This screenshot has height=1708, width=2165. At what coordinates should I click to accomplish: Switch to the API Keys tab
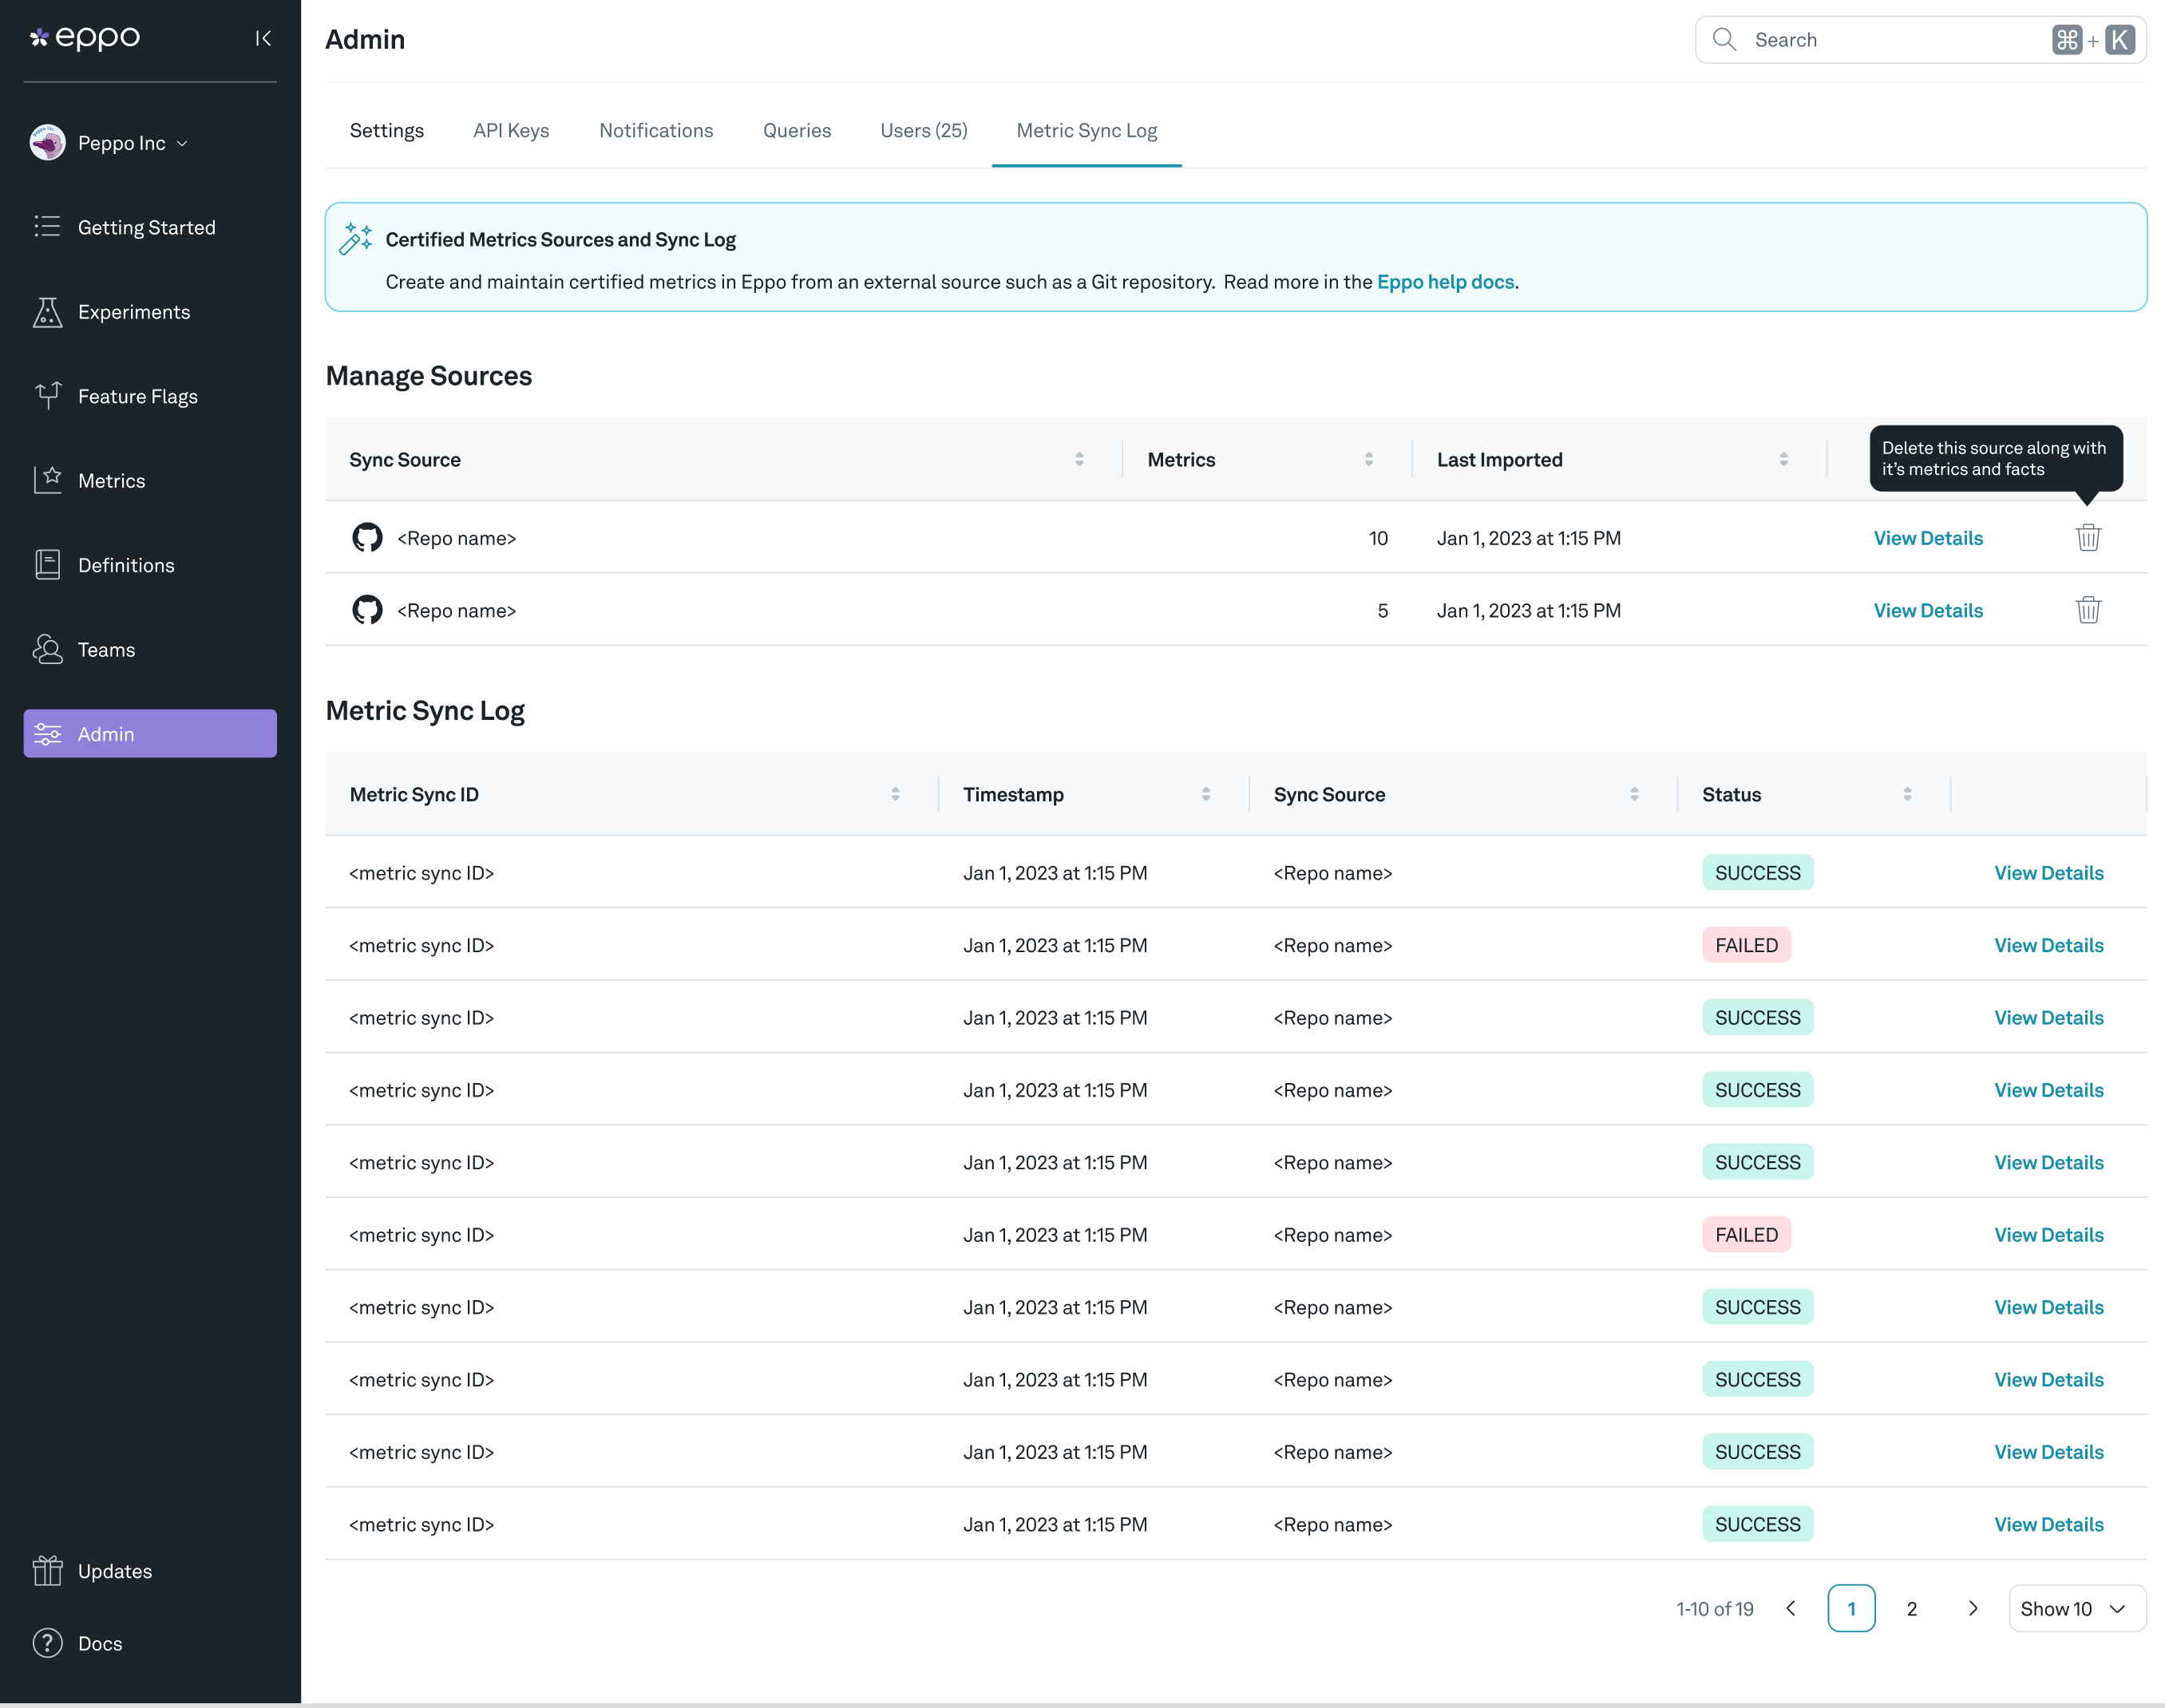[511, 130]
